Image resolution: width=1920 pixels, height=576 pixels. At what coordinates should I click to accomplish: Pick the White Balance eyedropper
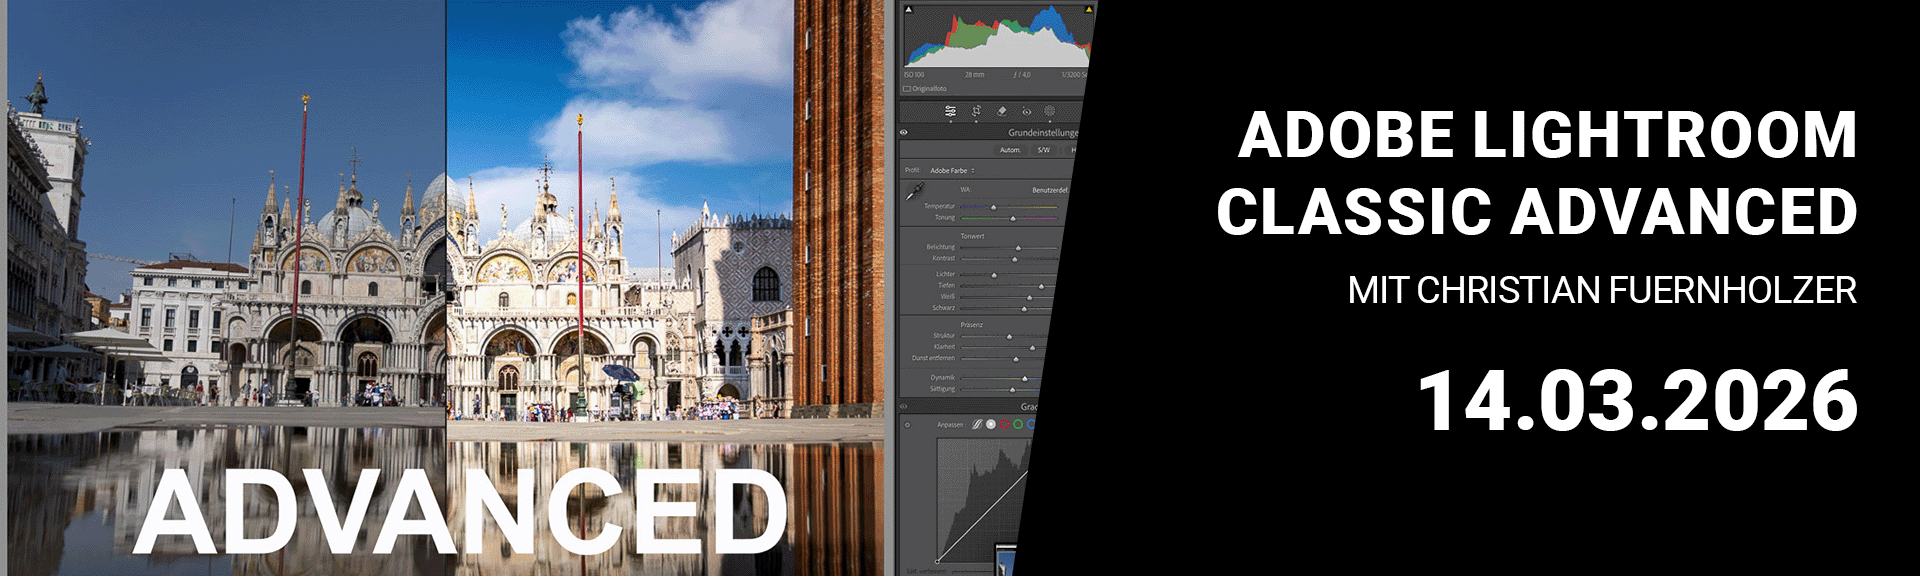click(x=914, y=193)
